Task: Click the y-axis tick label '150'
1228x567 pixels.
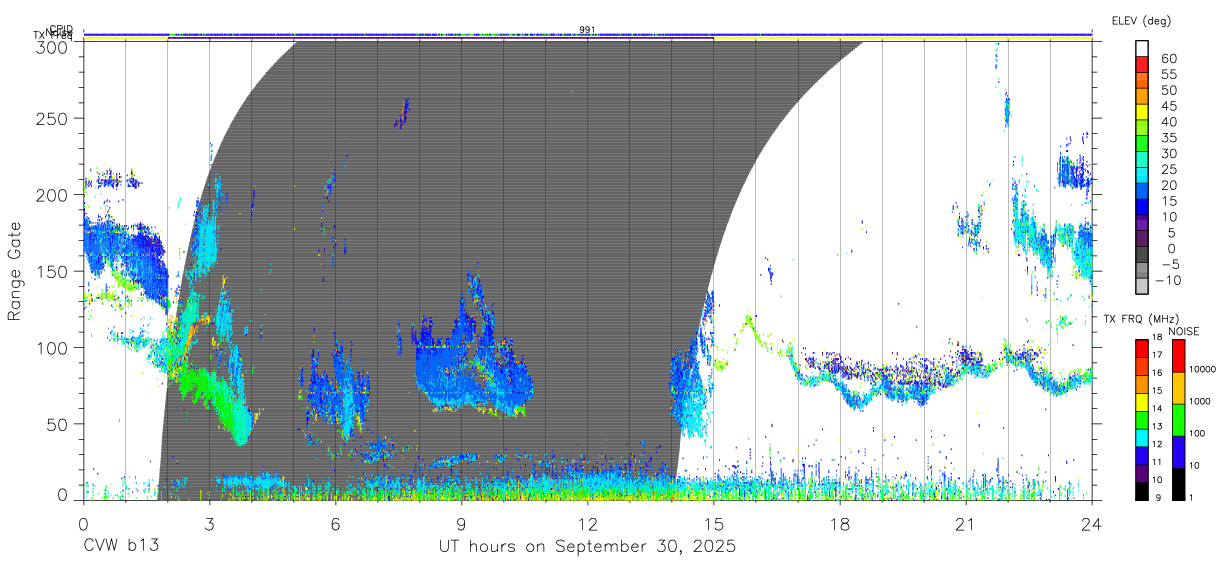Action: (x=53, y=270)
